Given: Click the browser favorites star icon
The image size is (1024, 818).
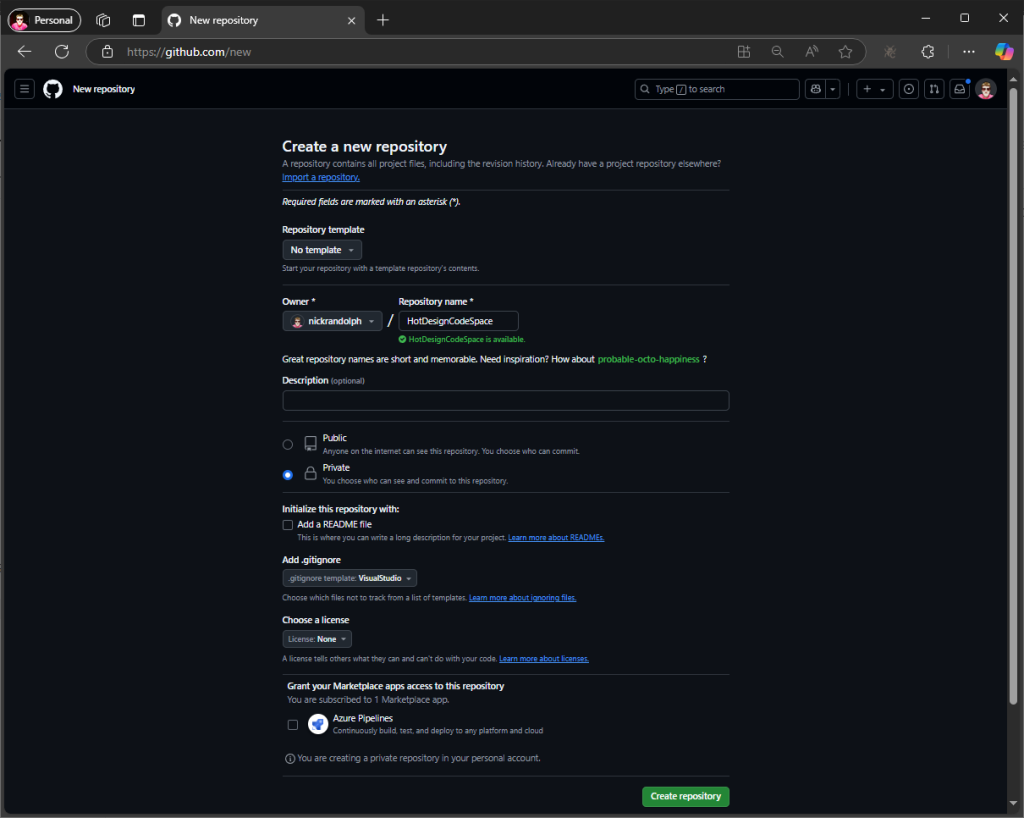Looking at the screenshot, I should pyautogui.click(x=845, y=51).
